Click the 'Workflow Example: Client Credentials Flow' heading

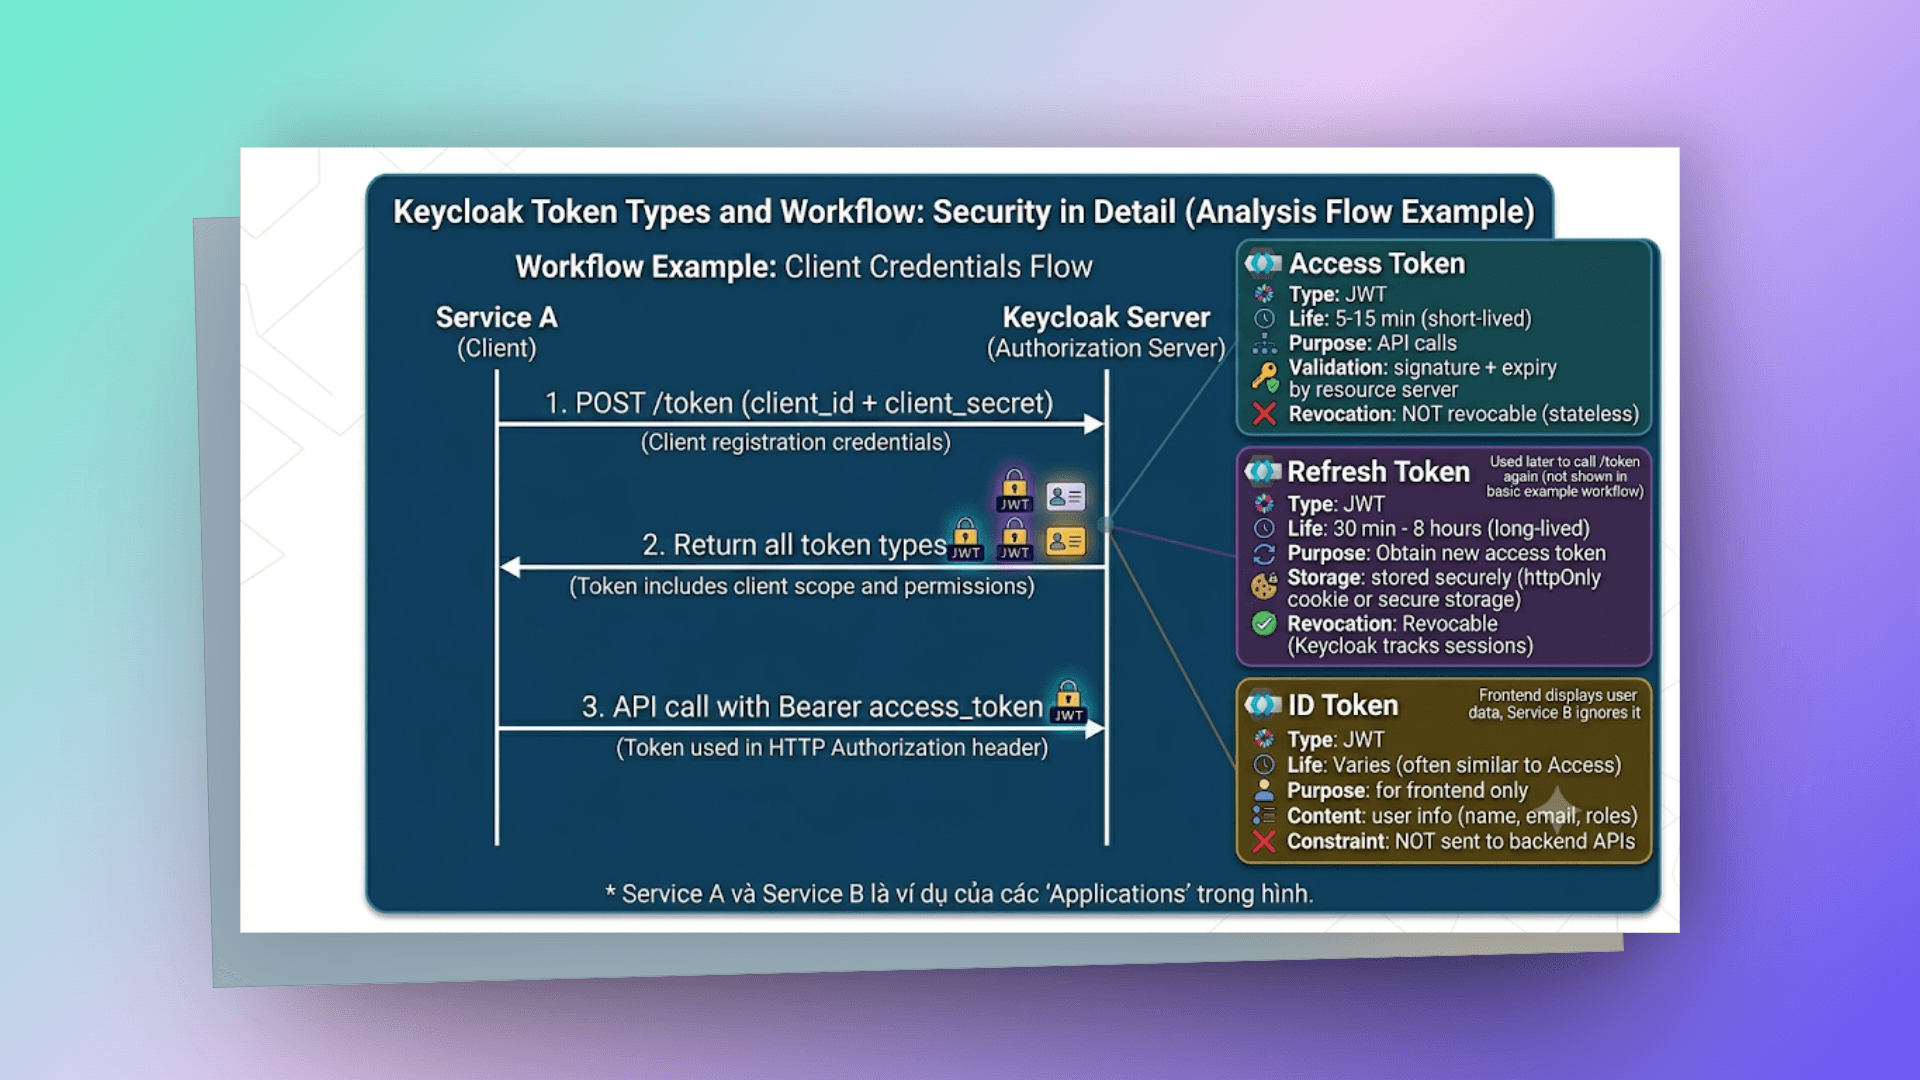(x=804, y=267)
